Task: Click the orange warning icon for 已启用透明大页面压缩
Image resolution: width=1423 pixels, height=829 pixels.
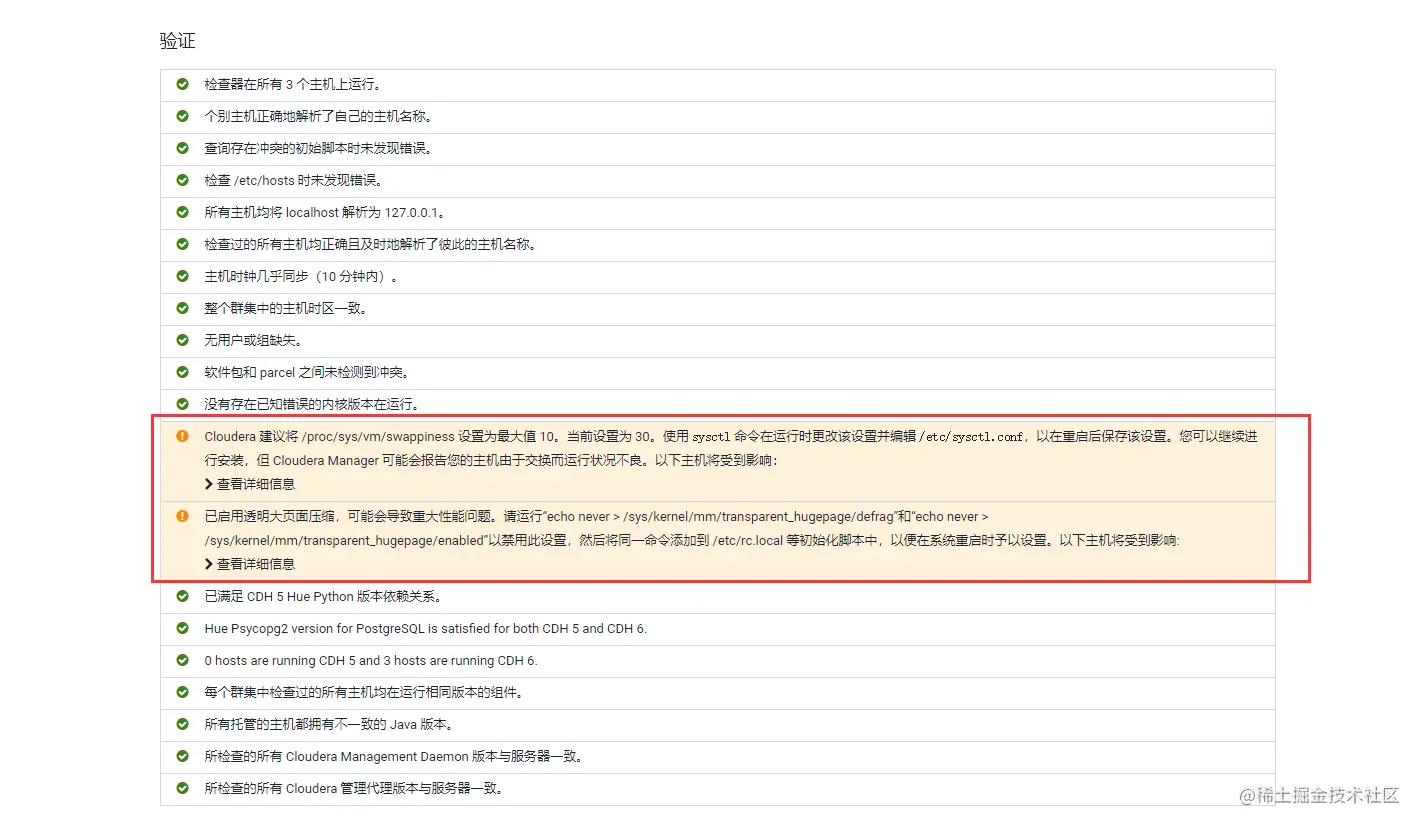Action: coord(182,517)
